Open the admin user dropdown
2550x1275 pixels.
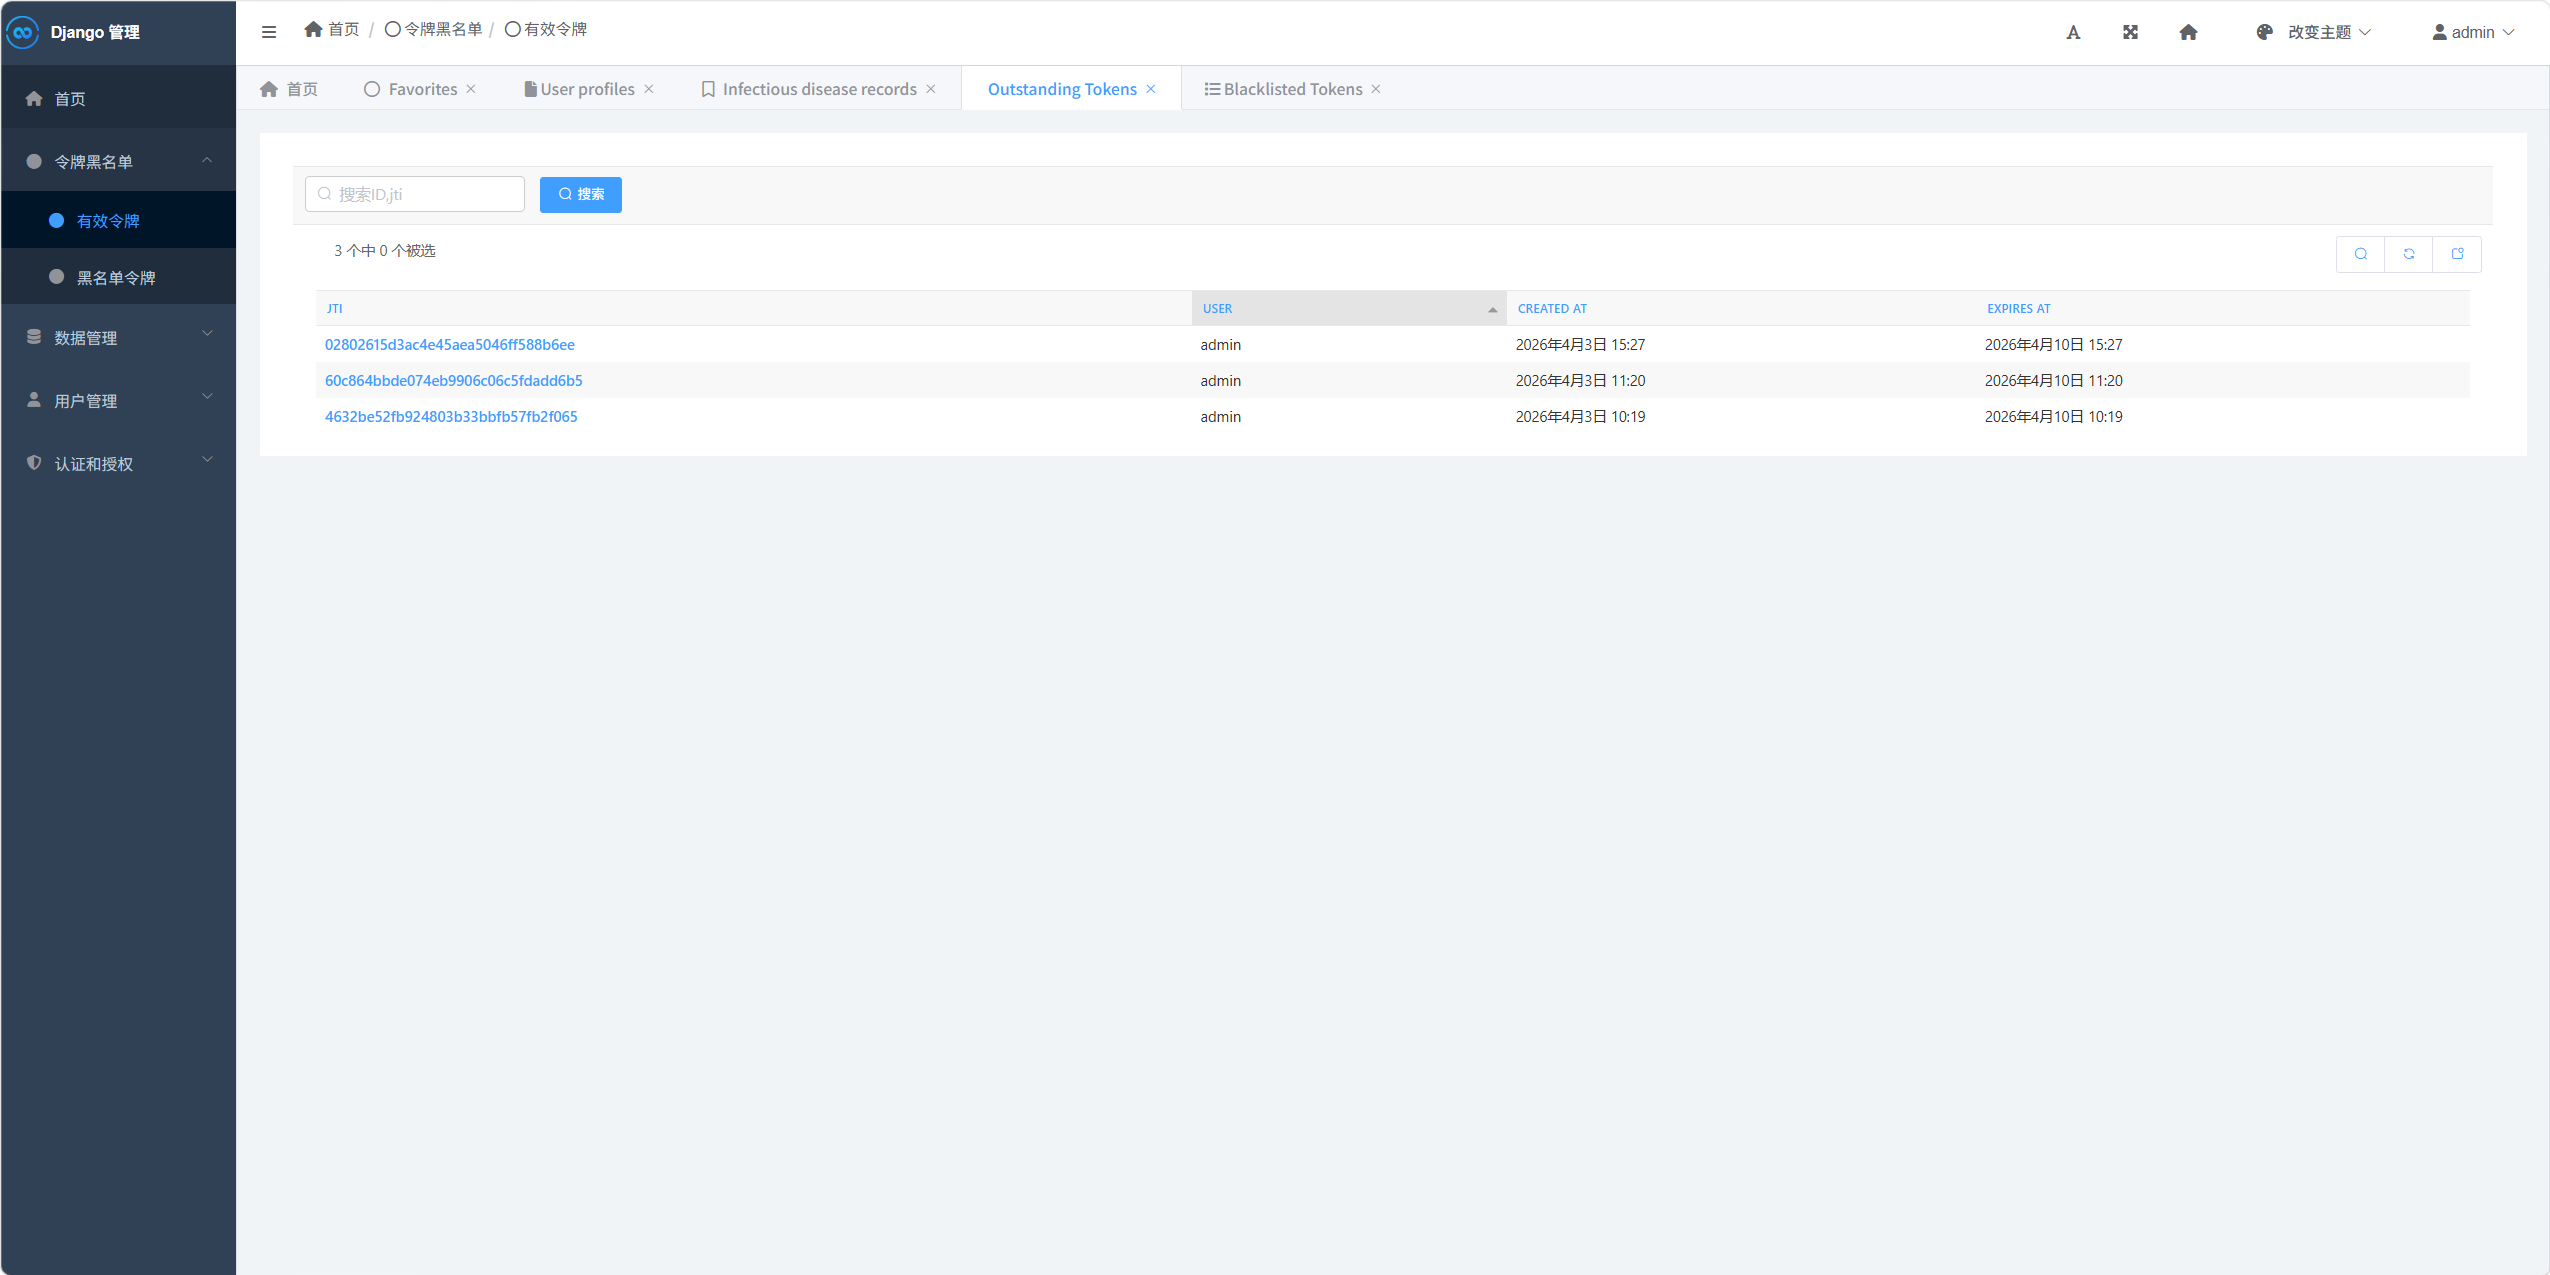pyautogui.click(x=2472, y=32)
